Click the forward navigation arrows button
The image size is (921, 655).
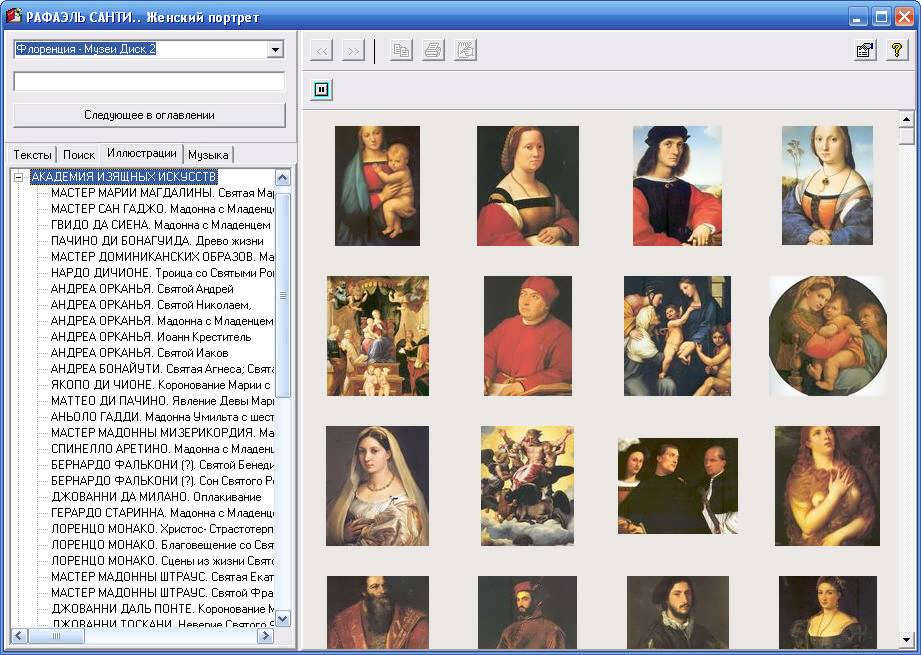click(x=352, y=51)
